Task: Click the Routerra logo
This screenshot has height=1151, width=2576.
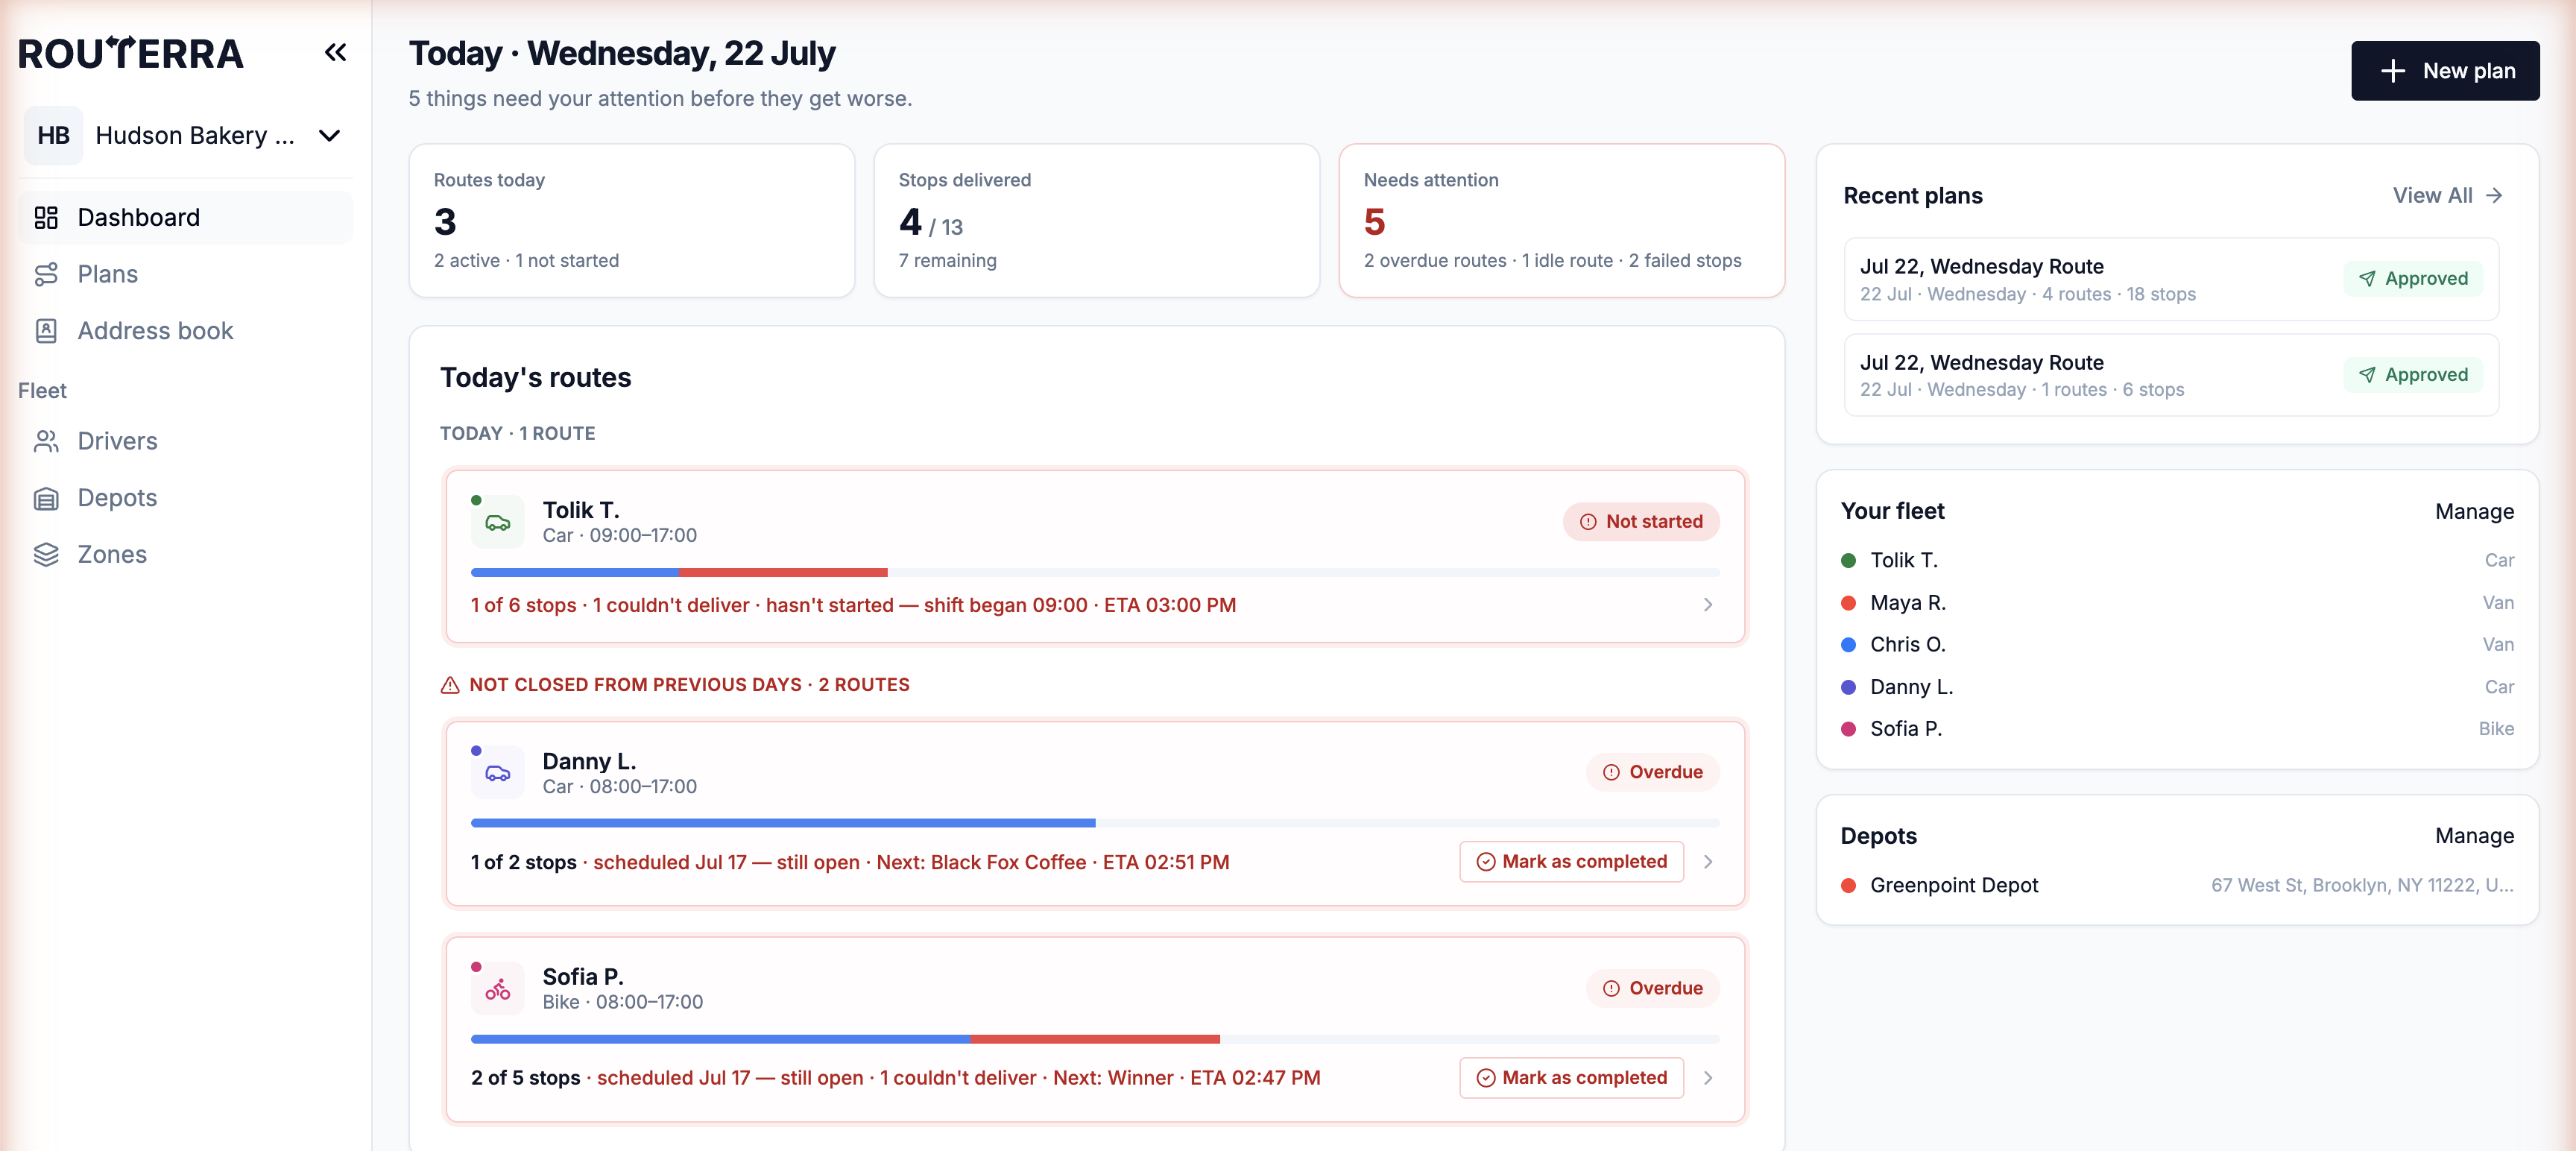Action: (x=131, y=54)
